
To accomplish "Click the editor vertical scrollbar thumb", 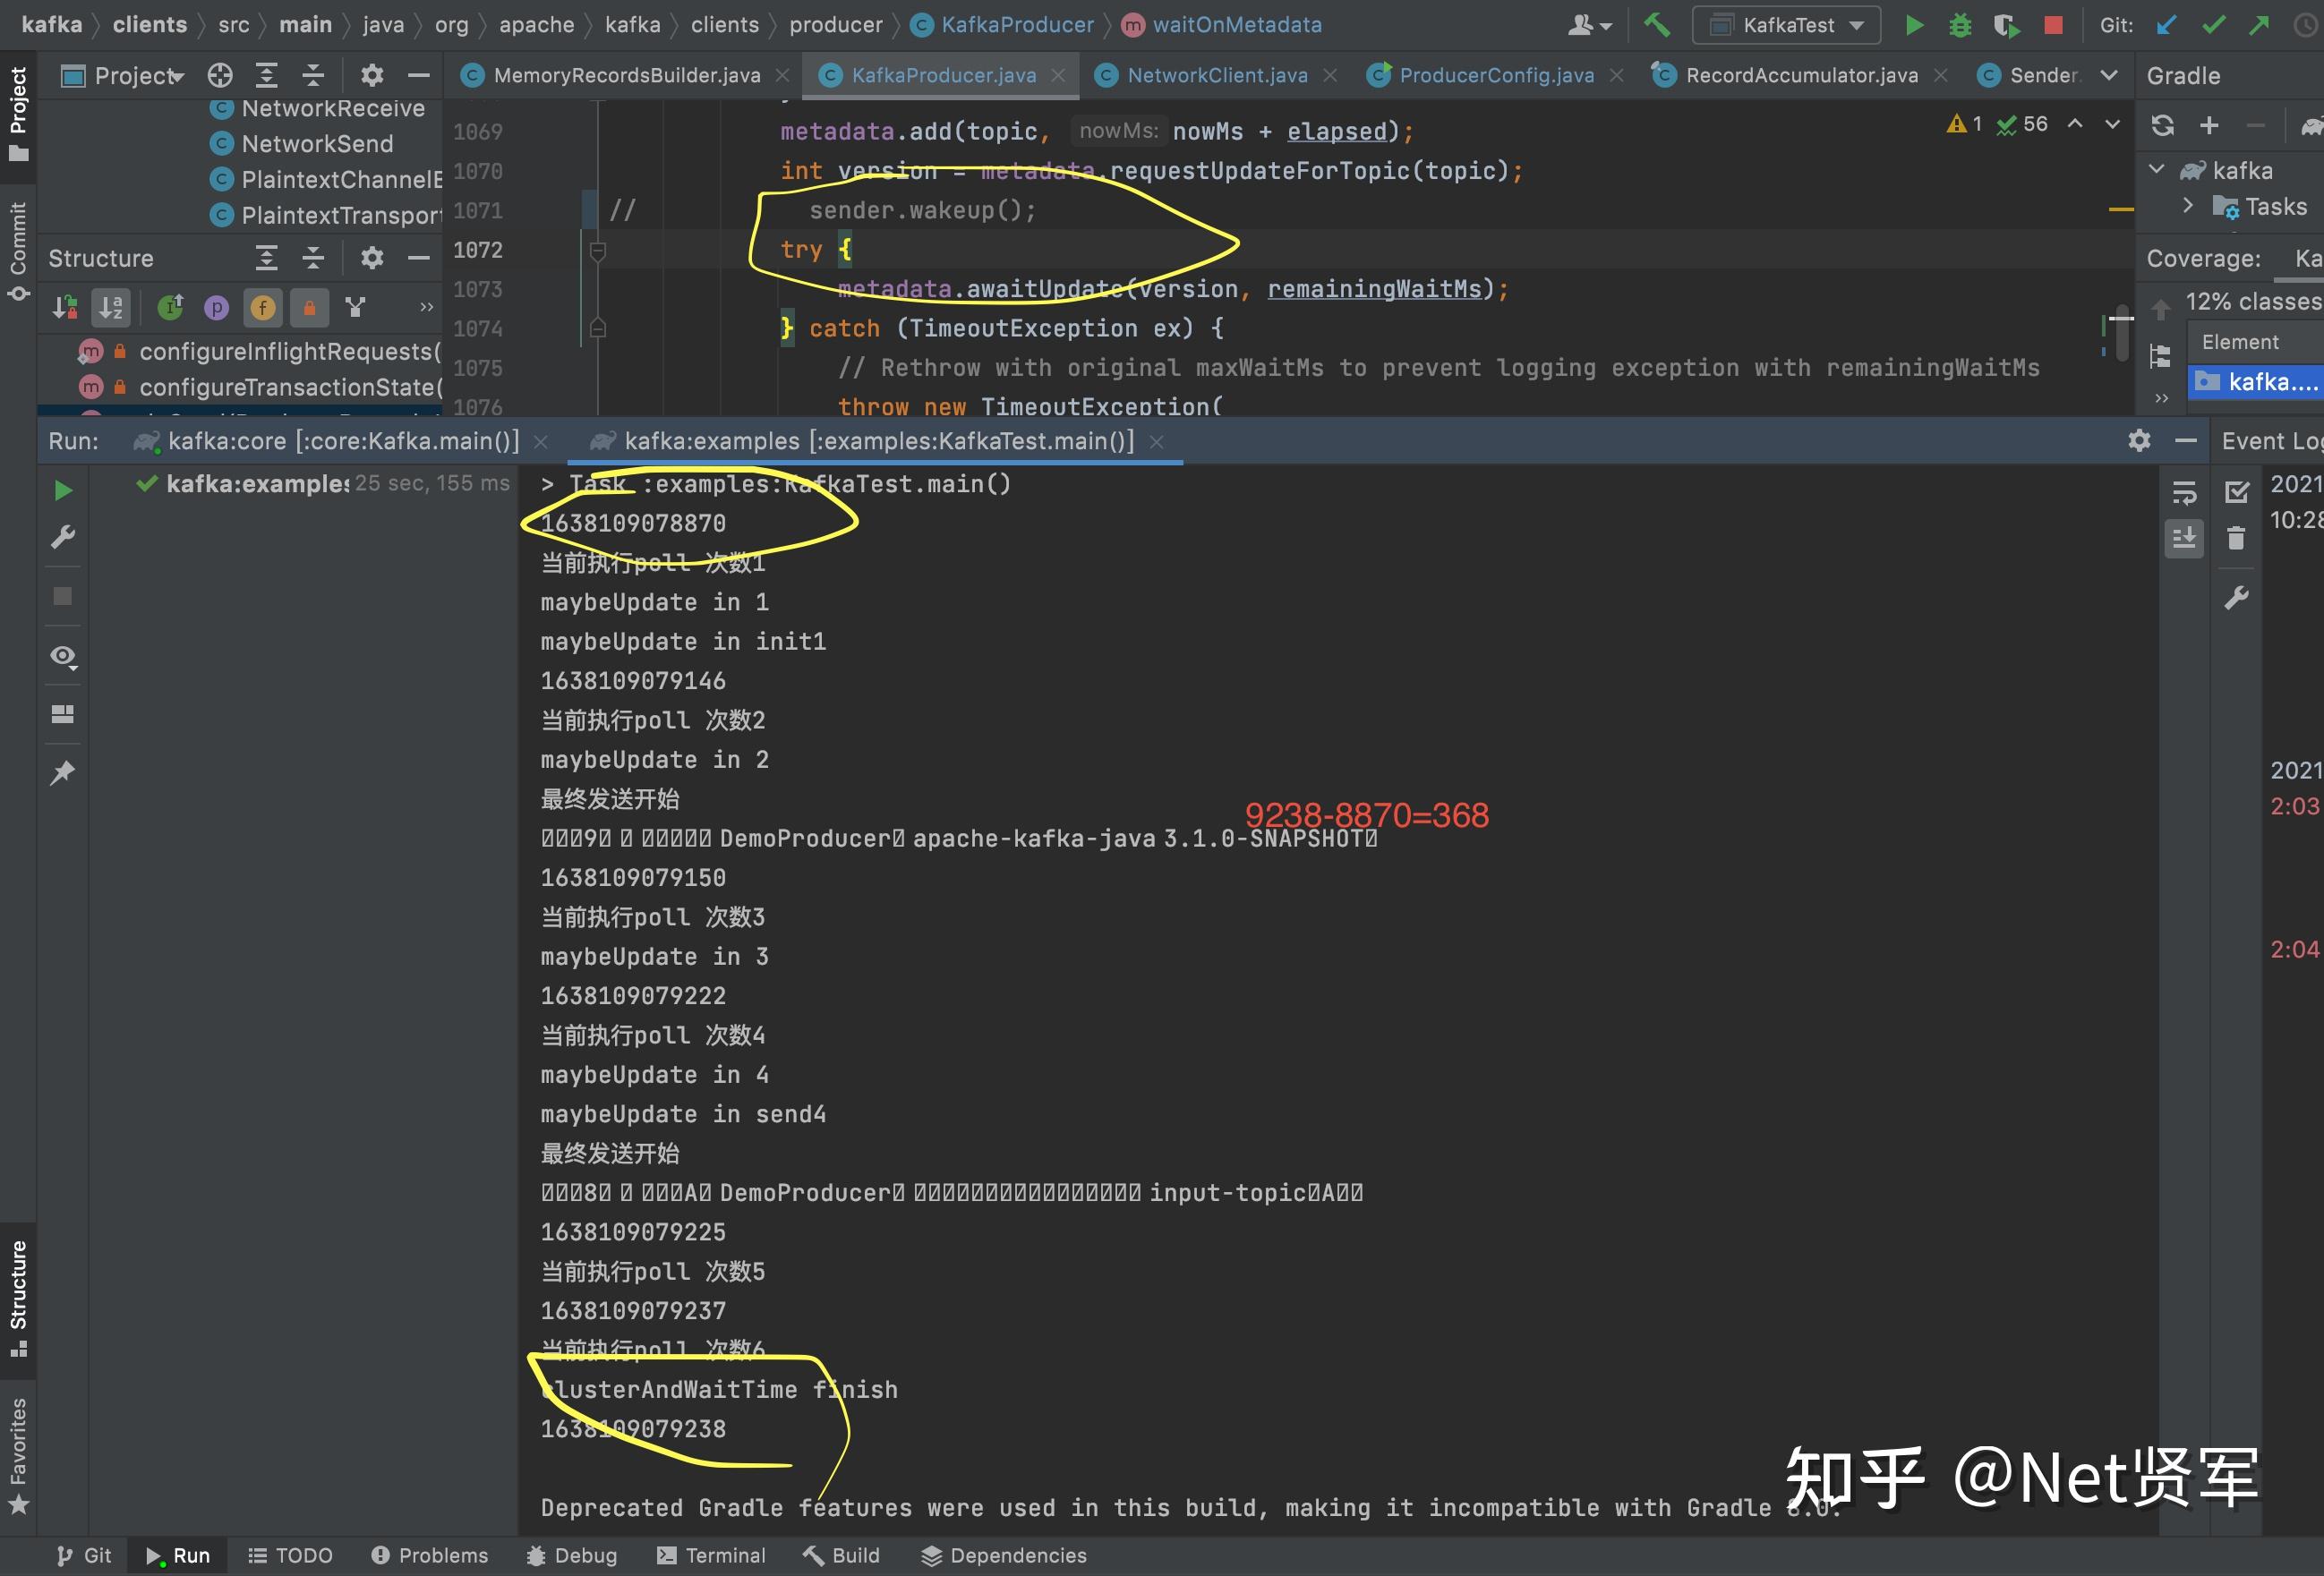I will tap(2121, 331).
